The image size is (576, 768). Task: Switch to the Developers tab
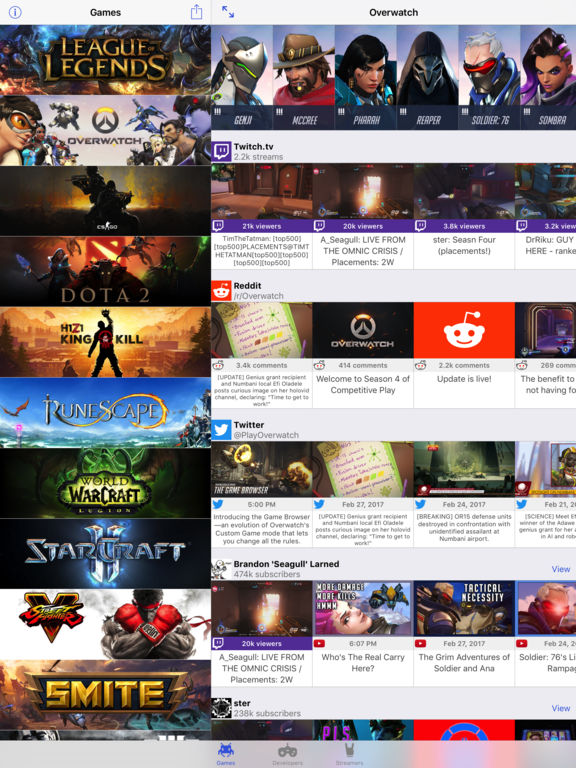pyautogui.click(x=288, y=755)
